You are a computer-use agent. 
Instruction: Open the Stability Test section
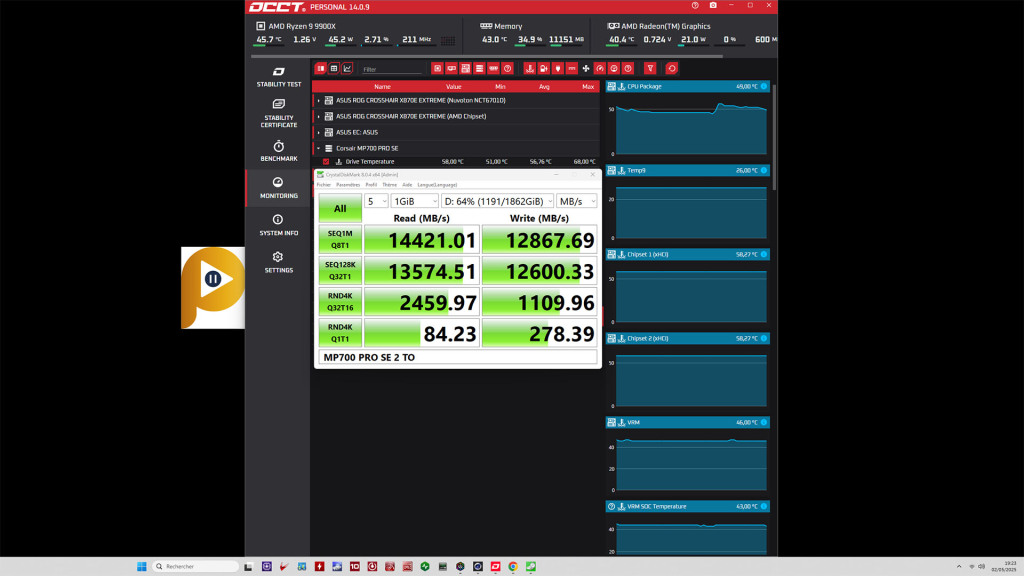[278, 76]
